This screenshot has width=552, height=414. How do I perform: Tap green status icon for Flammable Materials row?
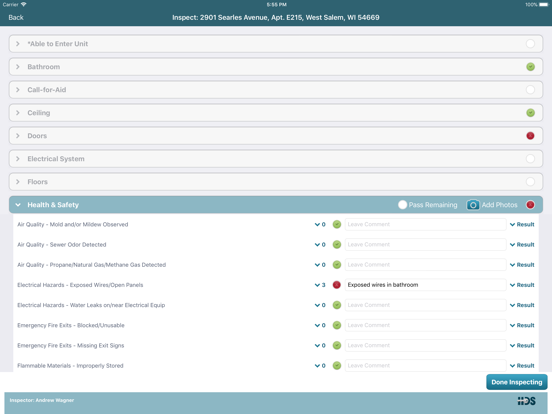tap(337, 365)
